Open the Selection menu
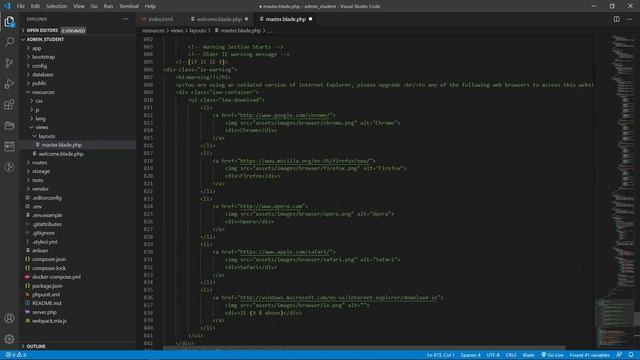The height and width of the screenshot is (360, 640). pos(56,6)
